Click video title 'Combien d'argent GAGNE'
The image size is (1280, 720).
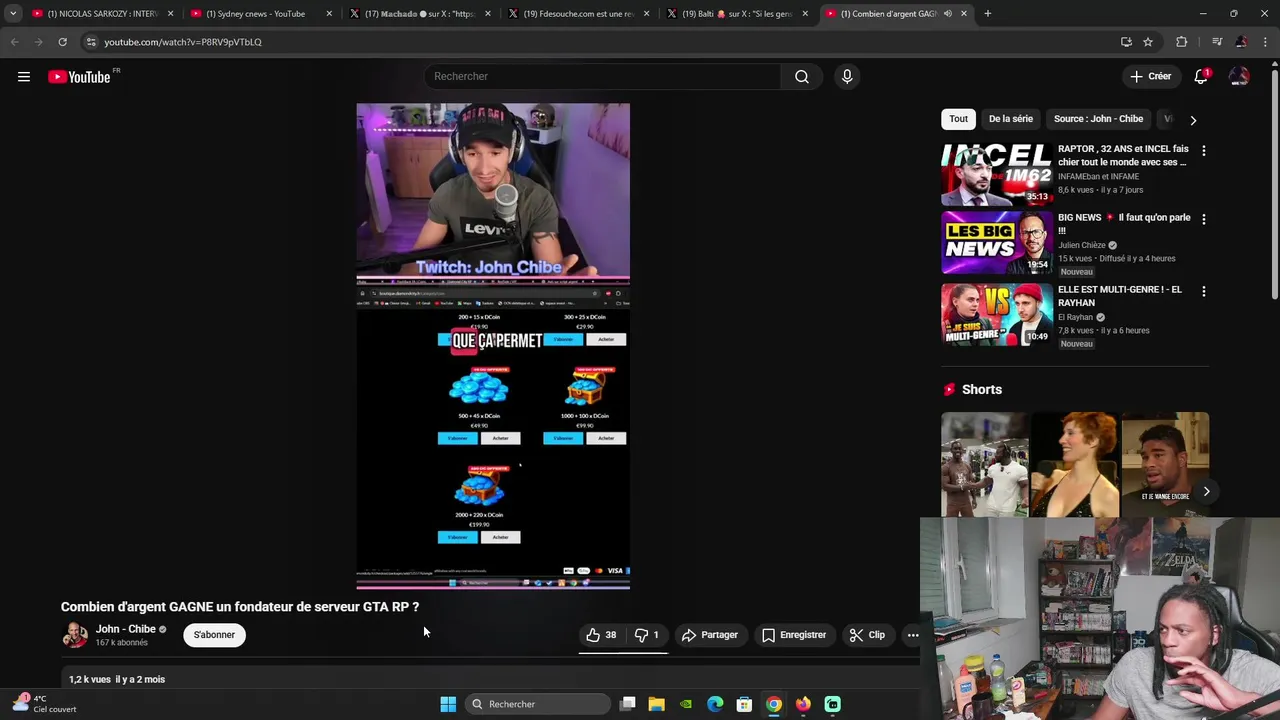[x=240, y=607]
